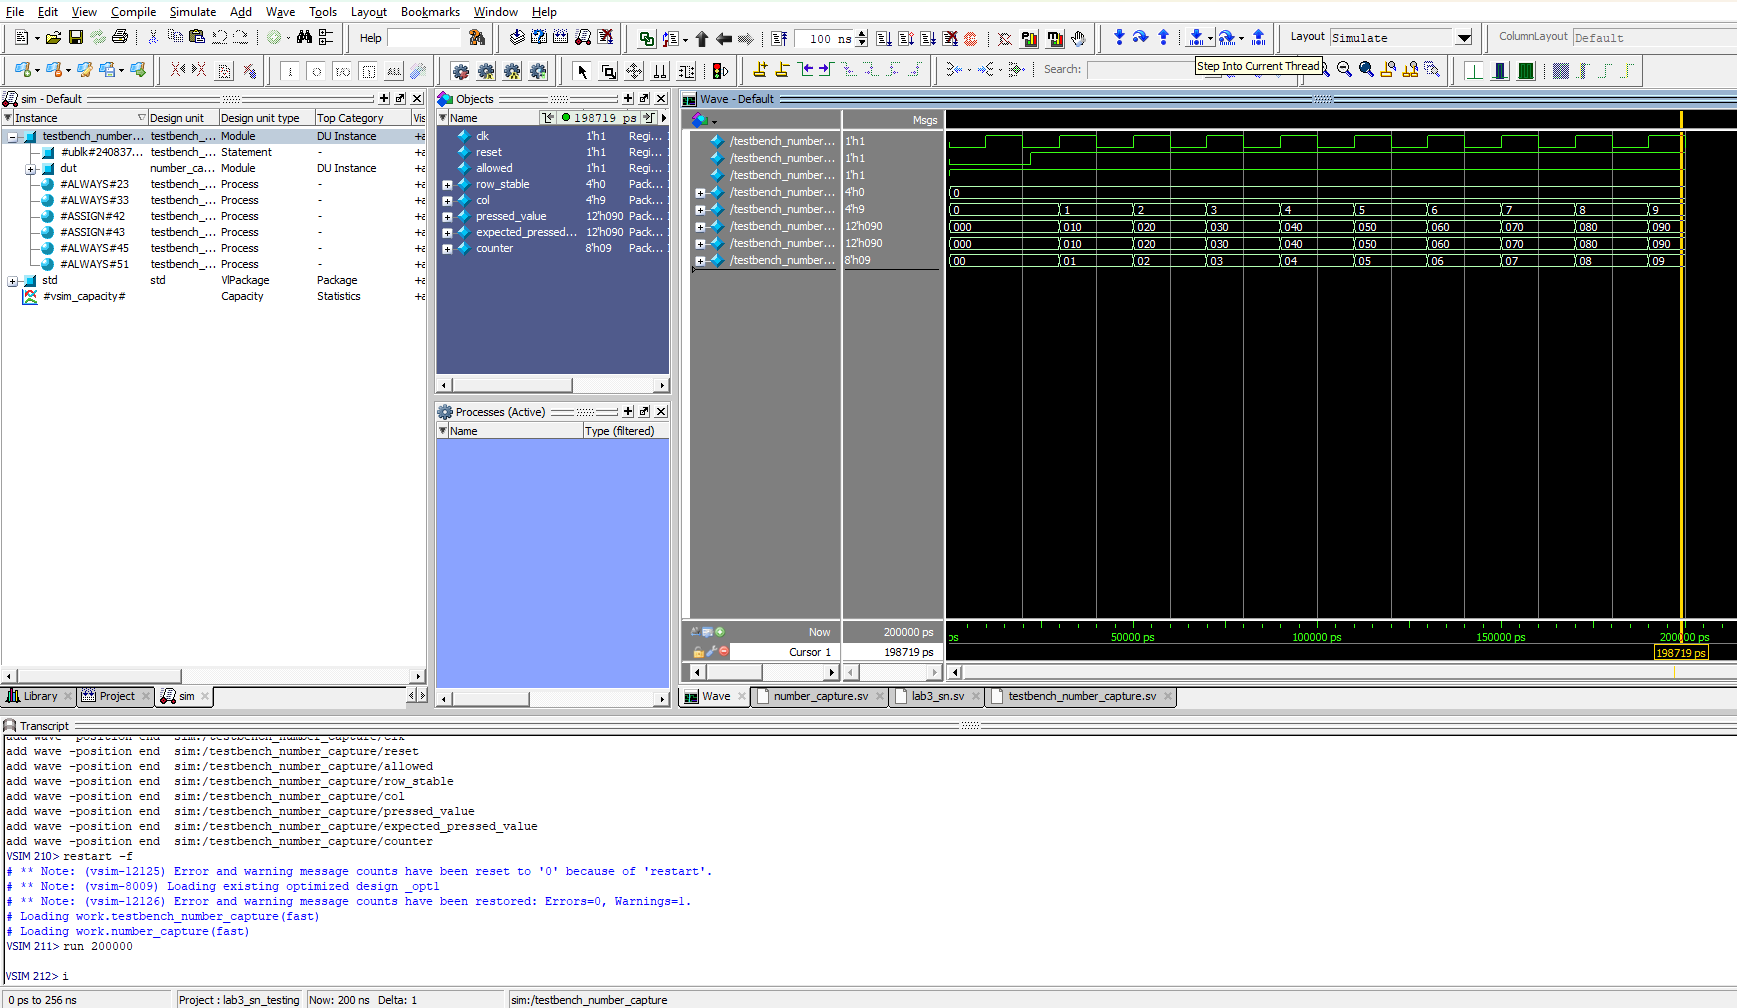This screenshot has height=1008, width=1737.
Task: Click the Insert Cursor icon
Action: click(x=760, y=70)
